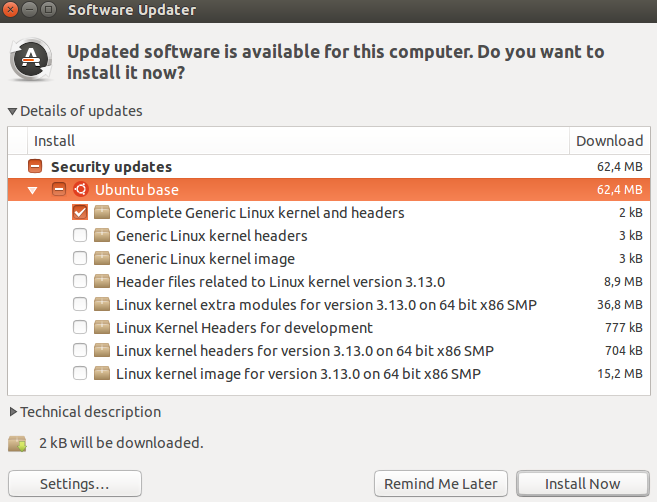Image resolution: width=657 pixels, height=502 pixels.
Task: Click package icon beside Complete Generic Linux kernel
Action: [x=101, y=213]
